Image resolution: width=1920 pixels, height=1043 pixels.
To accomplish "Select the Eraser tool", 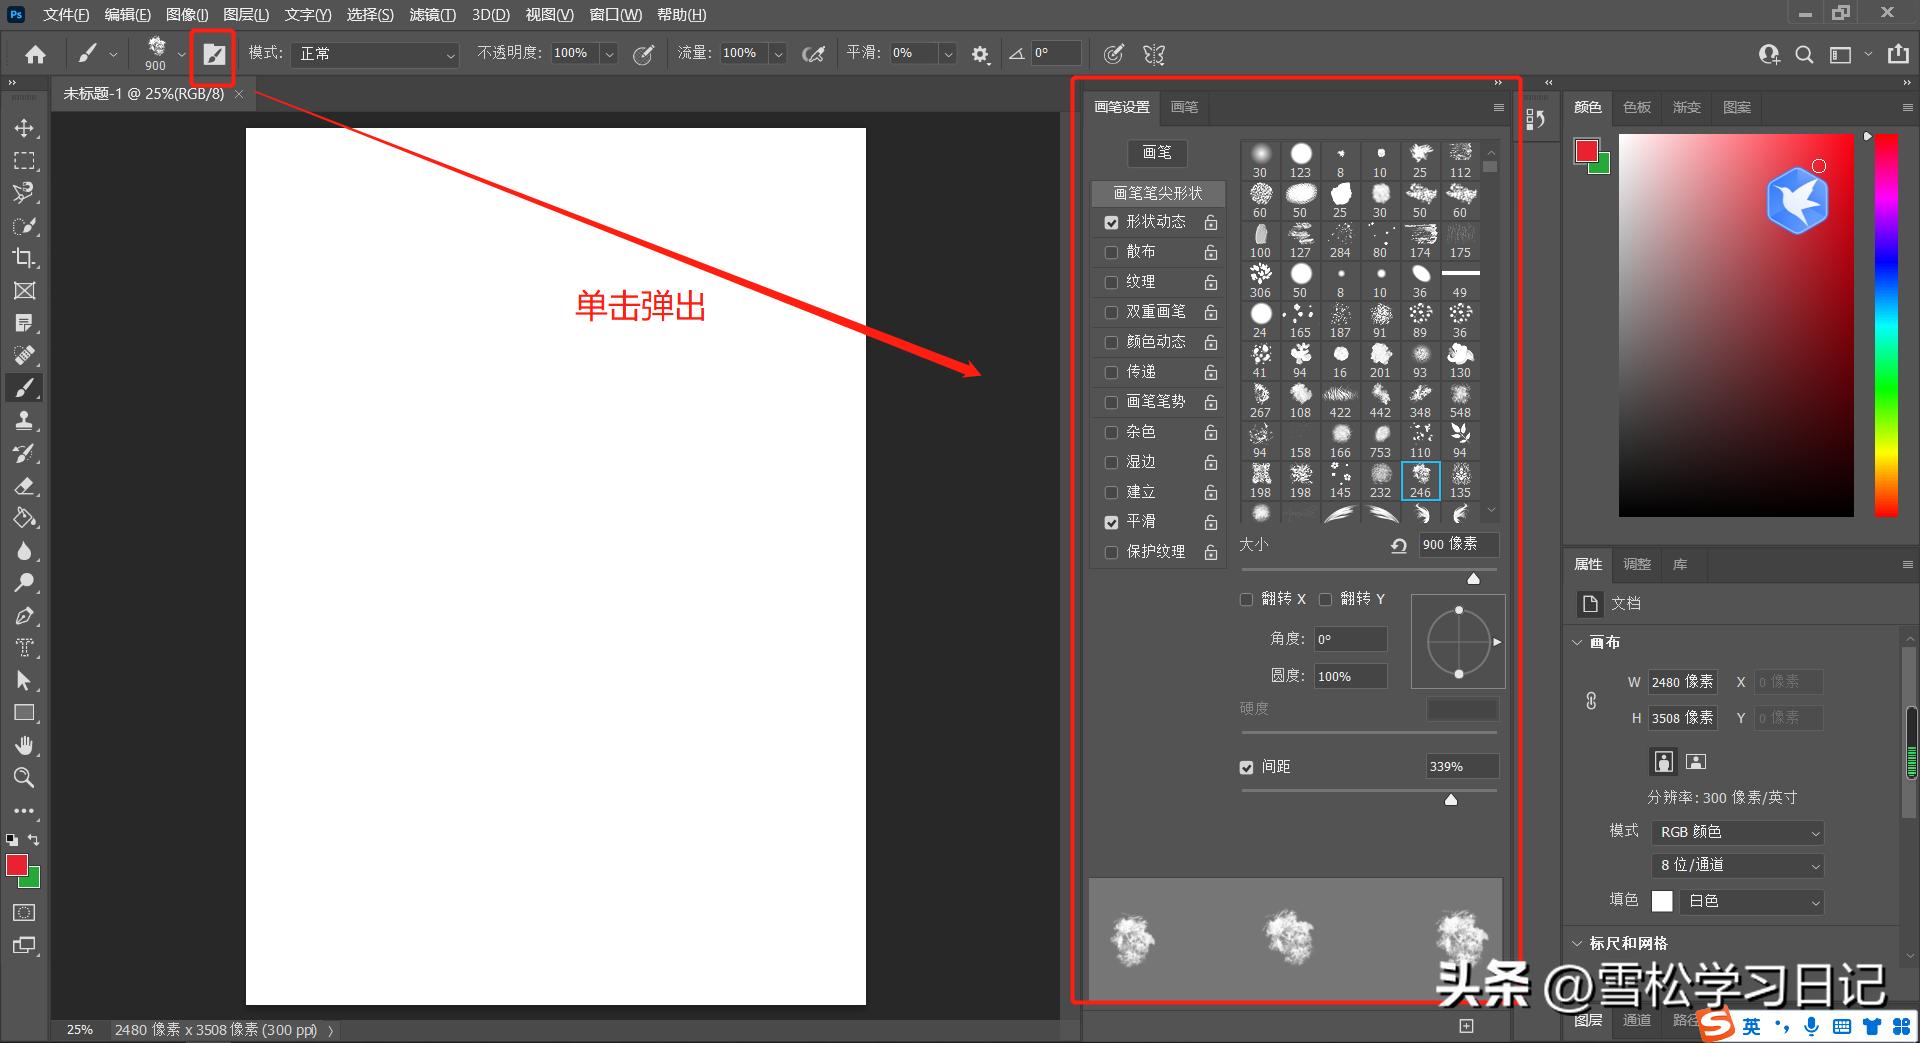I will coord(24,485).
